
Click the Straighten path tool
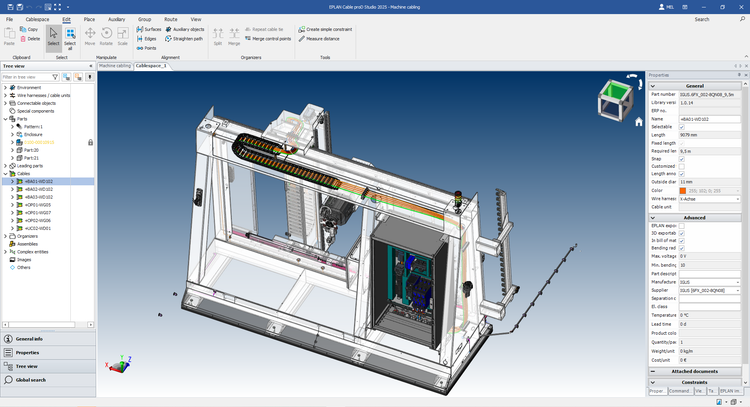pos(184,38)
